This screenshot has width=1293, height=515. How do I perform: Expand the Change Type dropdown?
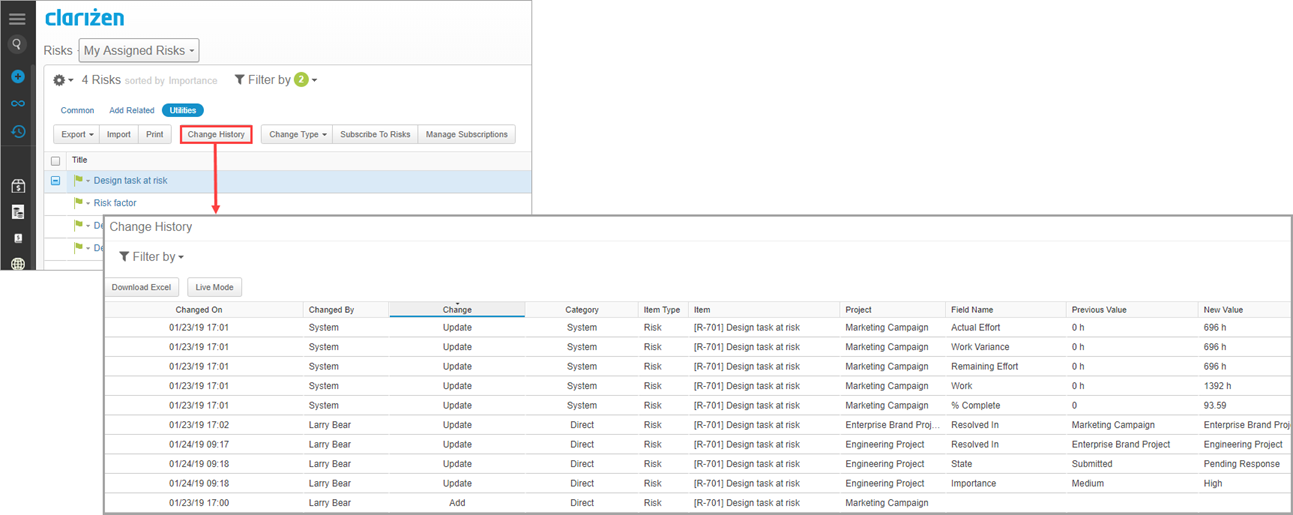tap(298, 134)
